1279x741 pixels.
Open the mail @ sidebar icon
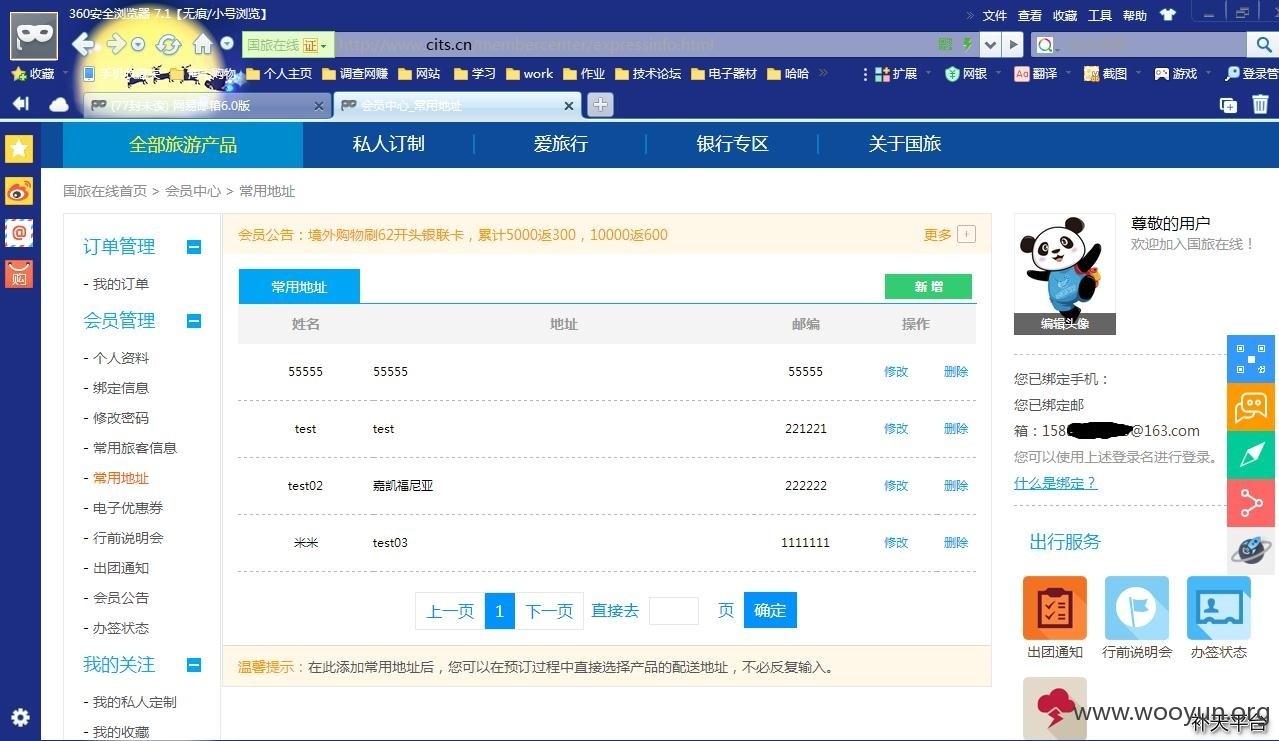[19, 233]
